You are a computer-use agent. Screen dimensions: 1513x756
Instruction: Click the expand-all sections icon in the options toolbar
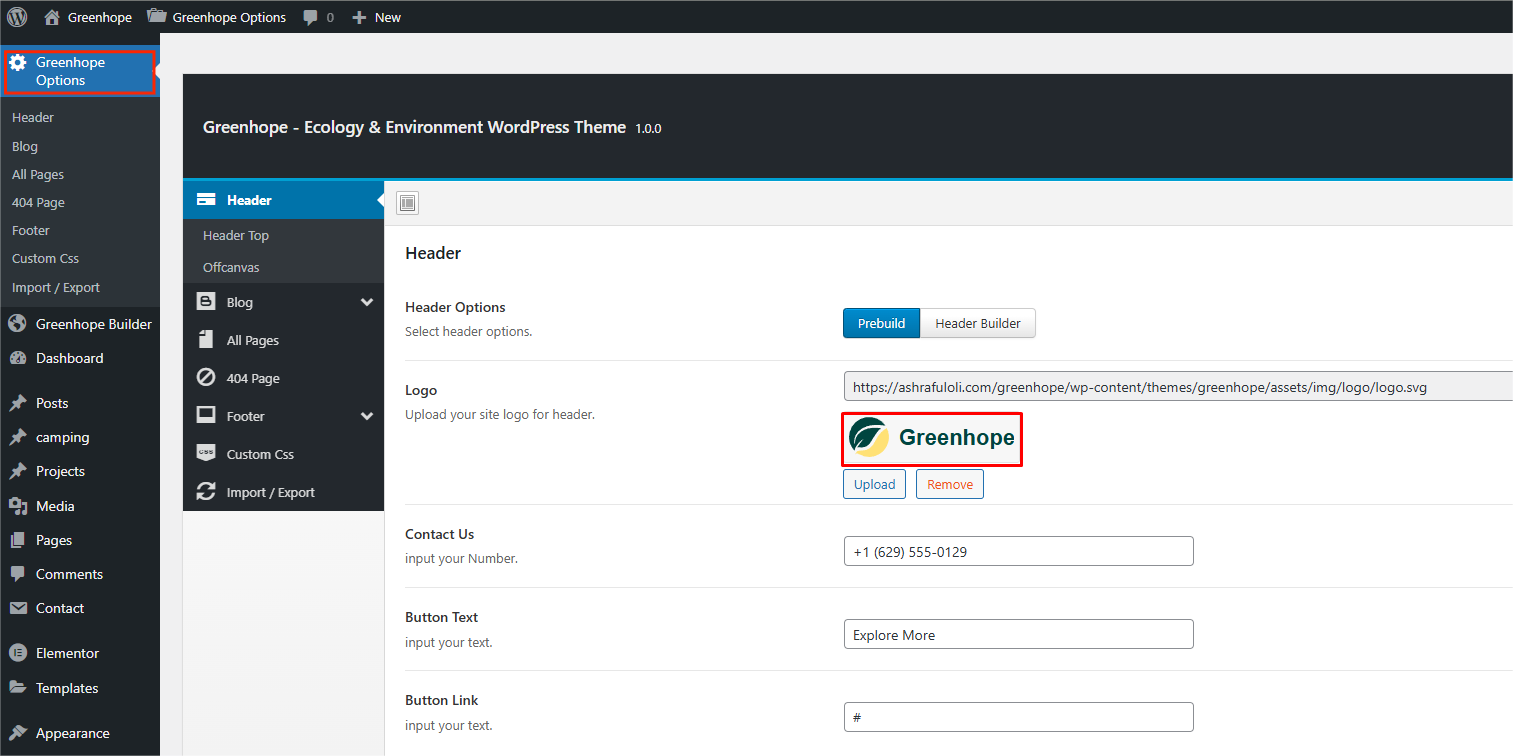(x=407, y=203)
